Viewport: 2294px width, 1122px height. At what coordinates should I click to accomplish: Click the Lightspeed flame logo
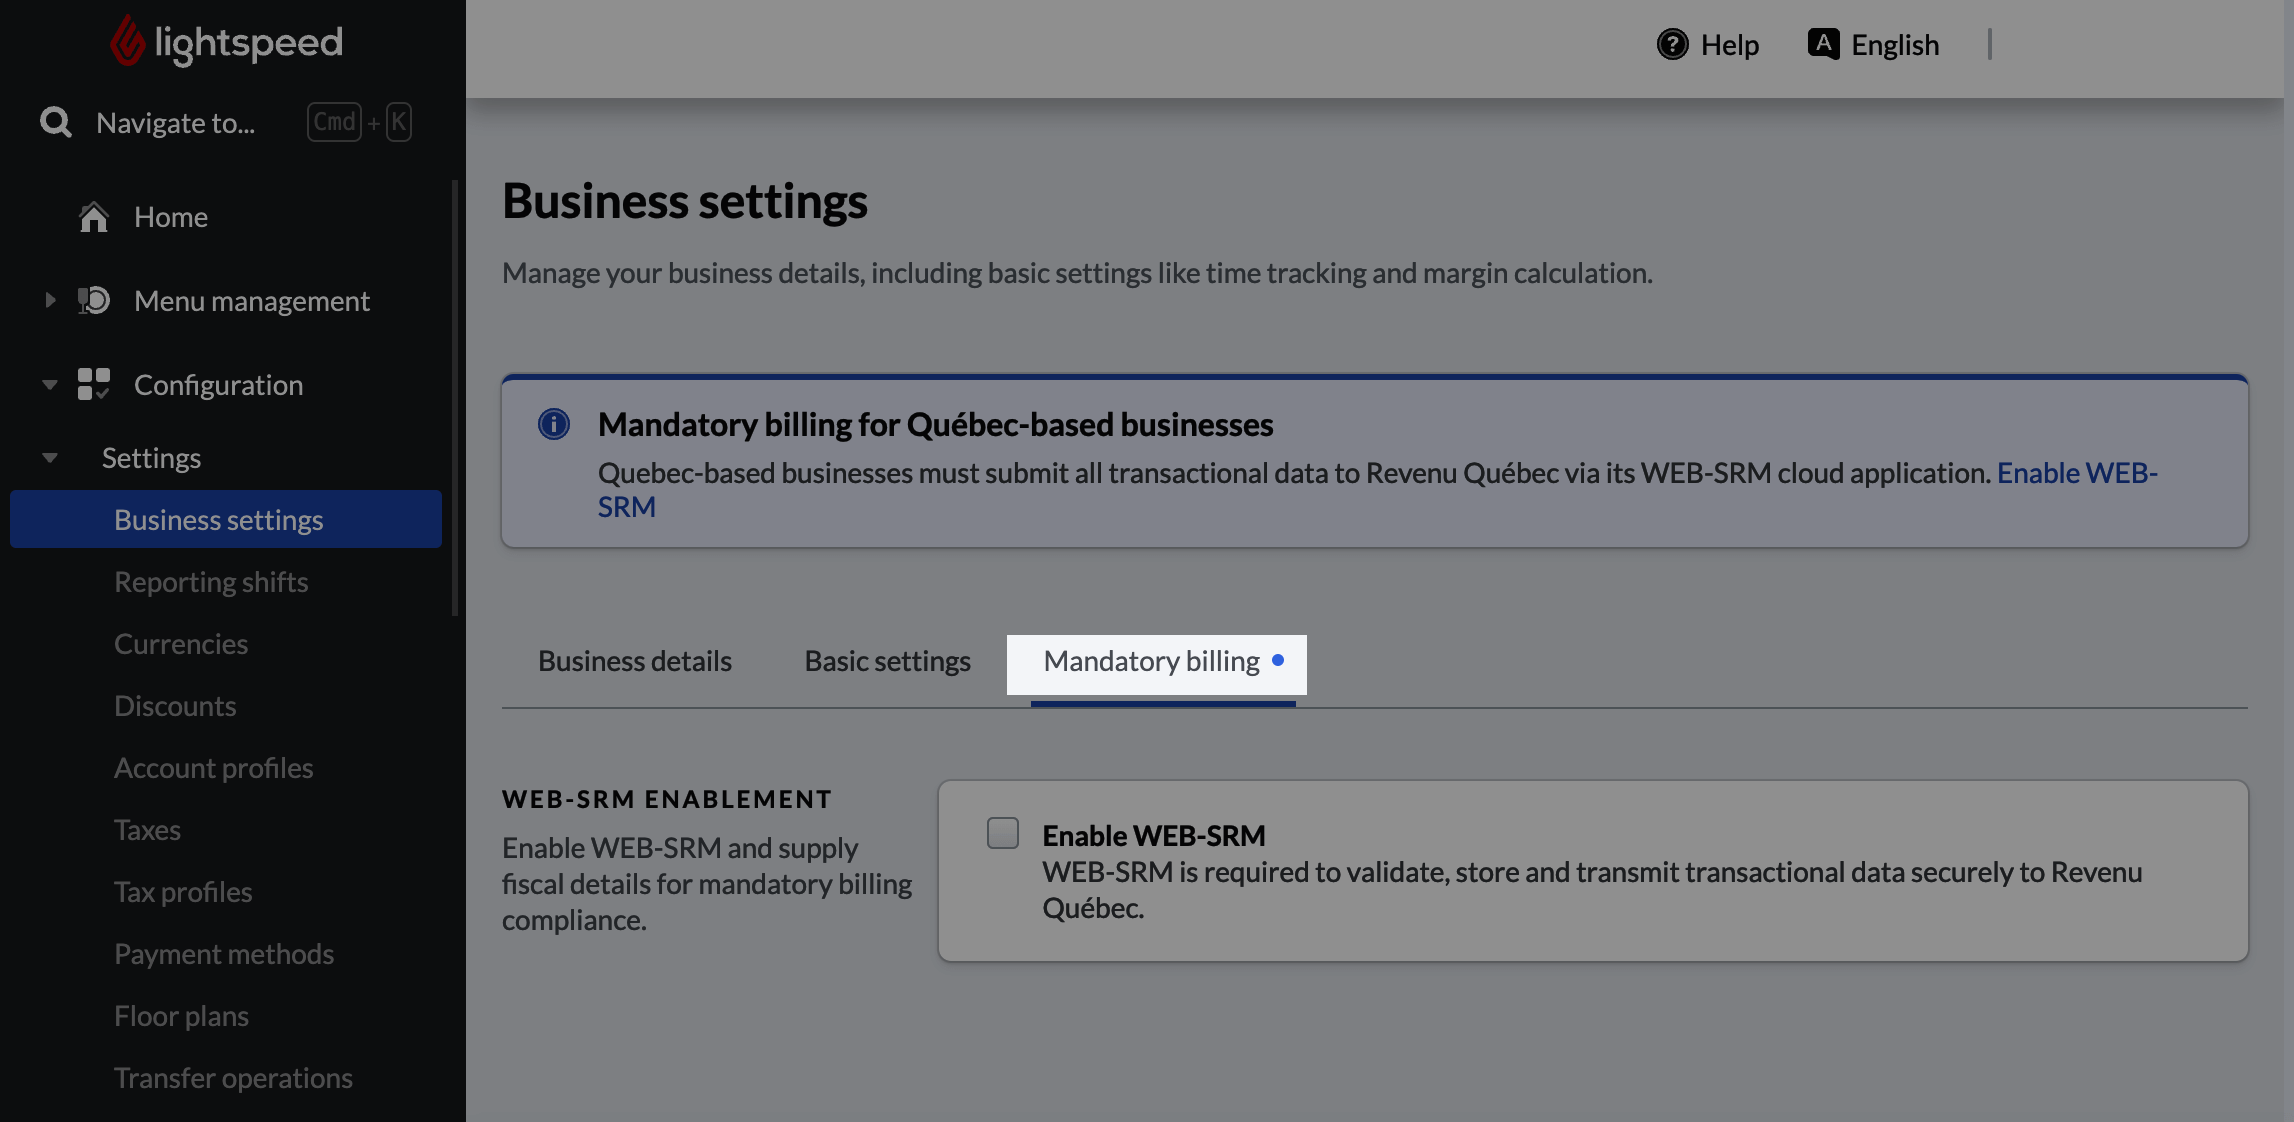pos(127,41)
